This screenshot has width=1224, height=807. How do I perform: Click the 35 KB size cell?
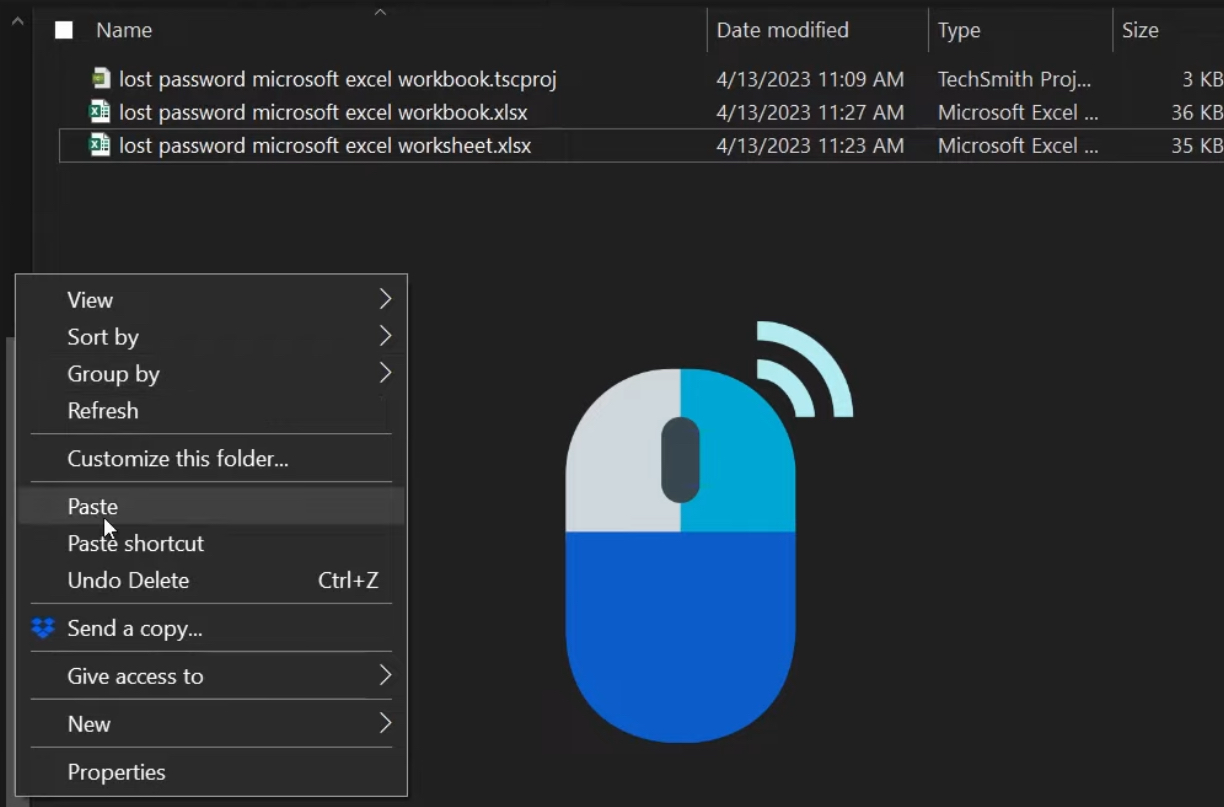[x=1196, y=146]
